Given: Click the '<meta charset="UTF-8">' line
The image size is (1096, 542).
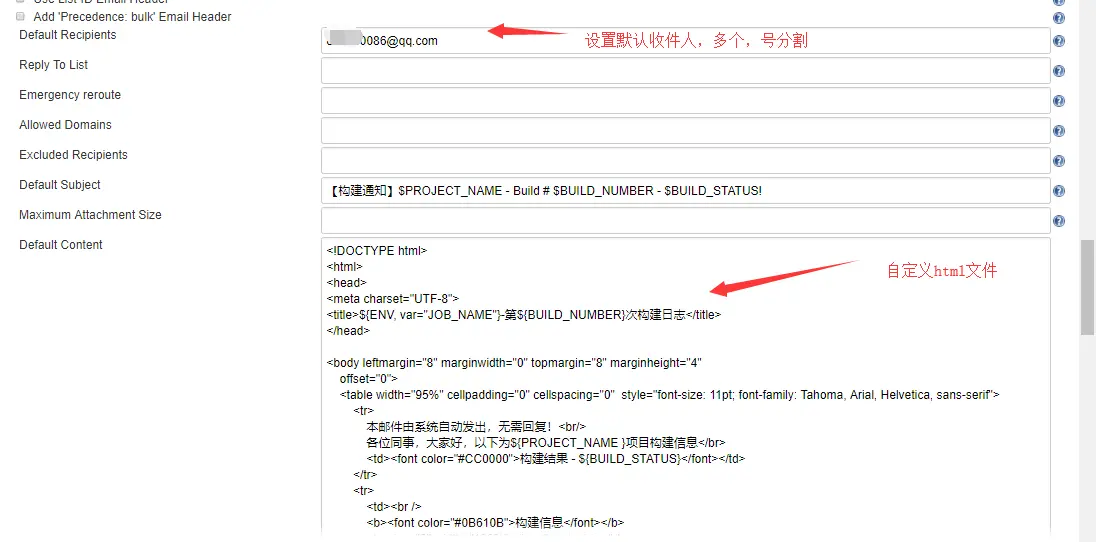Looking at the screenshot, I should pyautogui.click(x=393, y=299).
